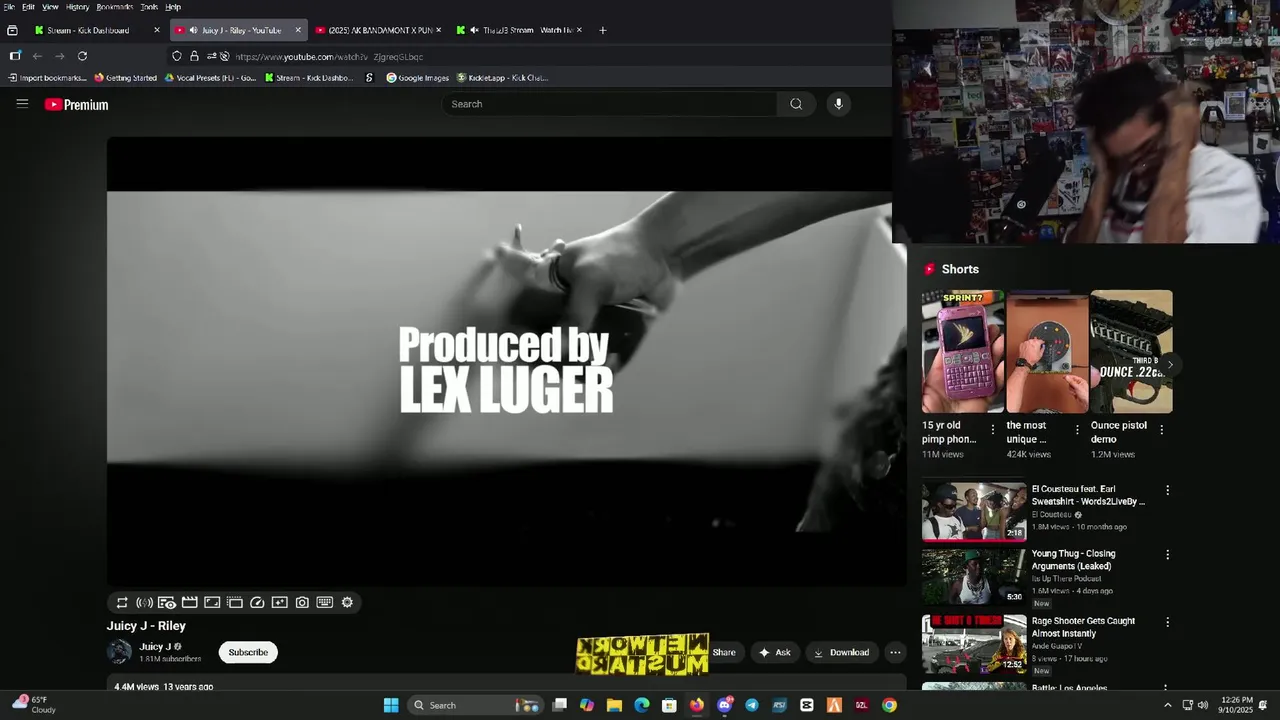Open Google Chrome from the taskbar
Screen dimensions: 1280x720
click(x=889, y=705)
